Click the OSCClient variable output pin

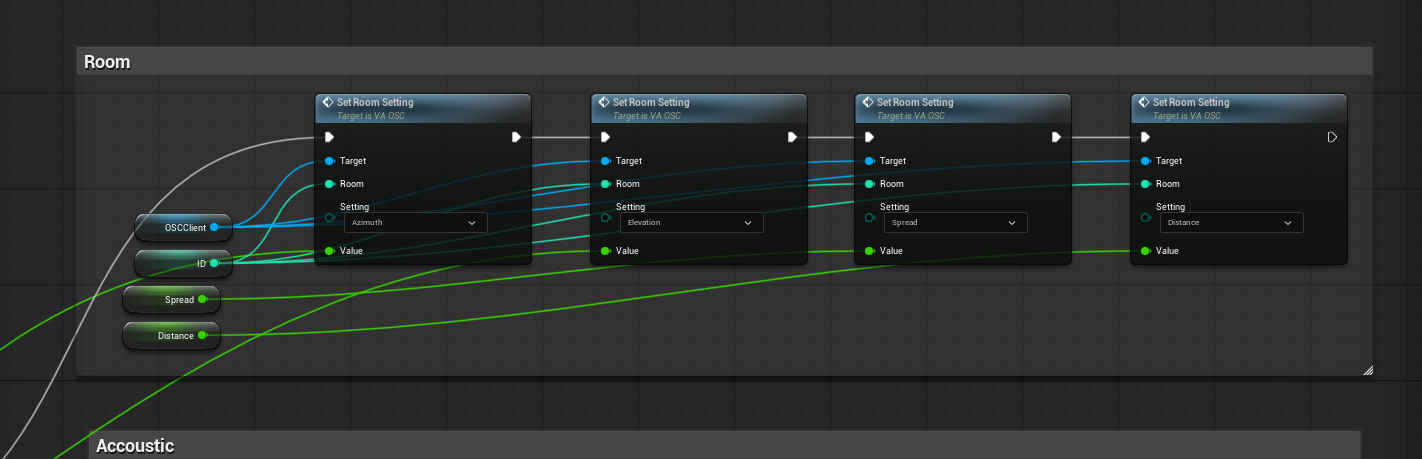(214, 227)
